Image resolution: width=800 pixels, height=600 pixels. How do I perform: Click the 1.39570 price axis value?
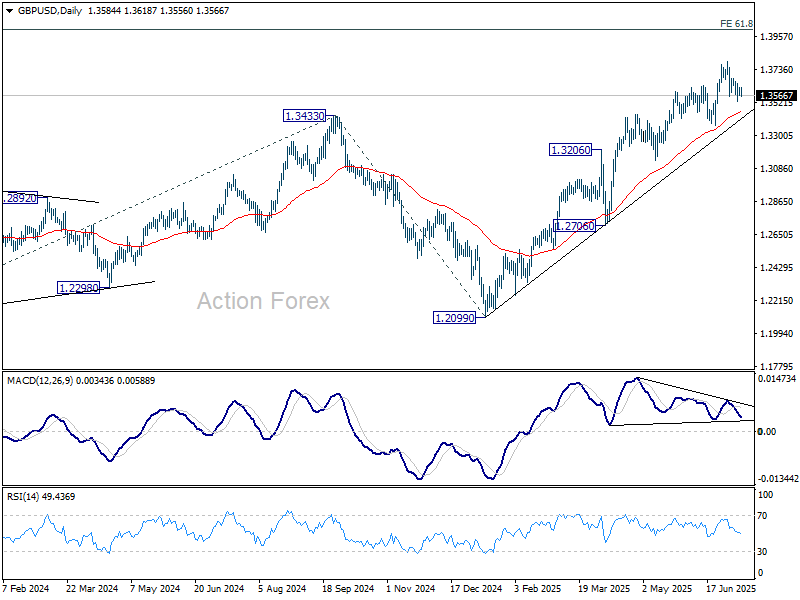click(776, 36)
